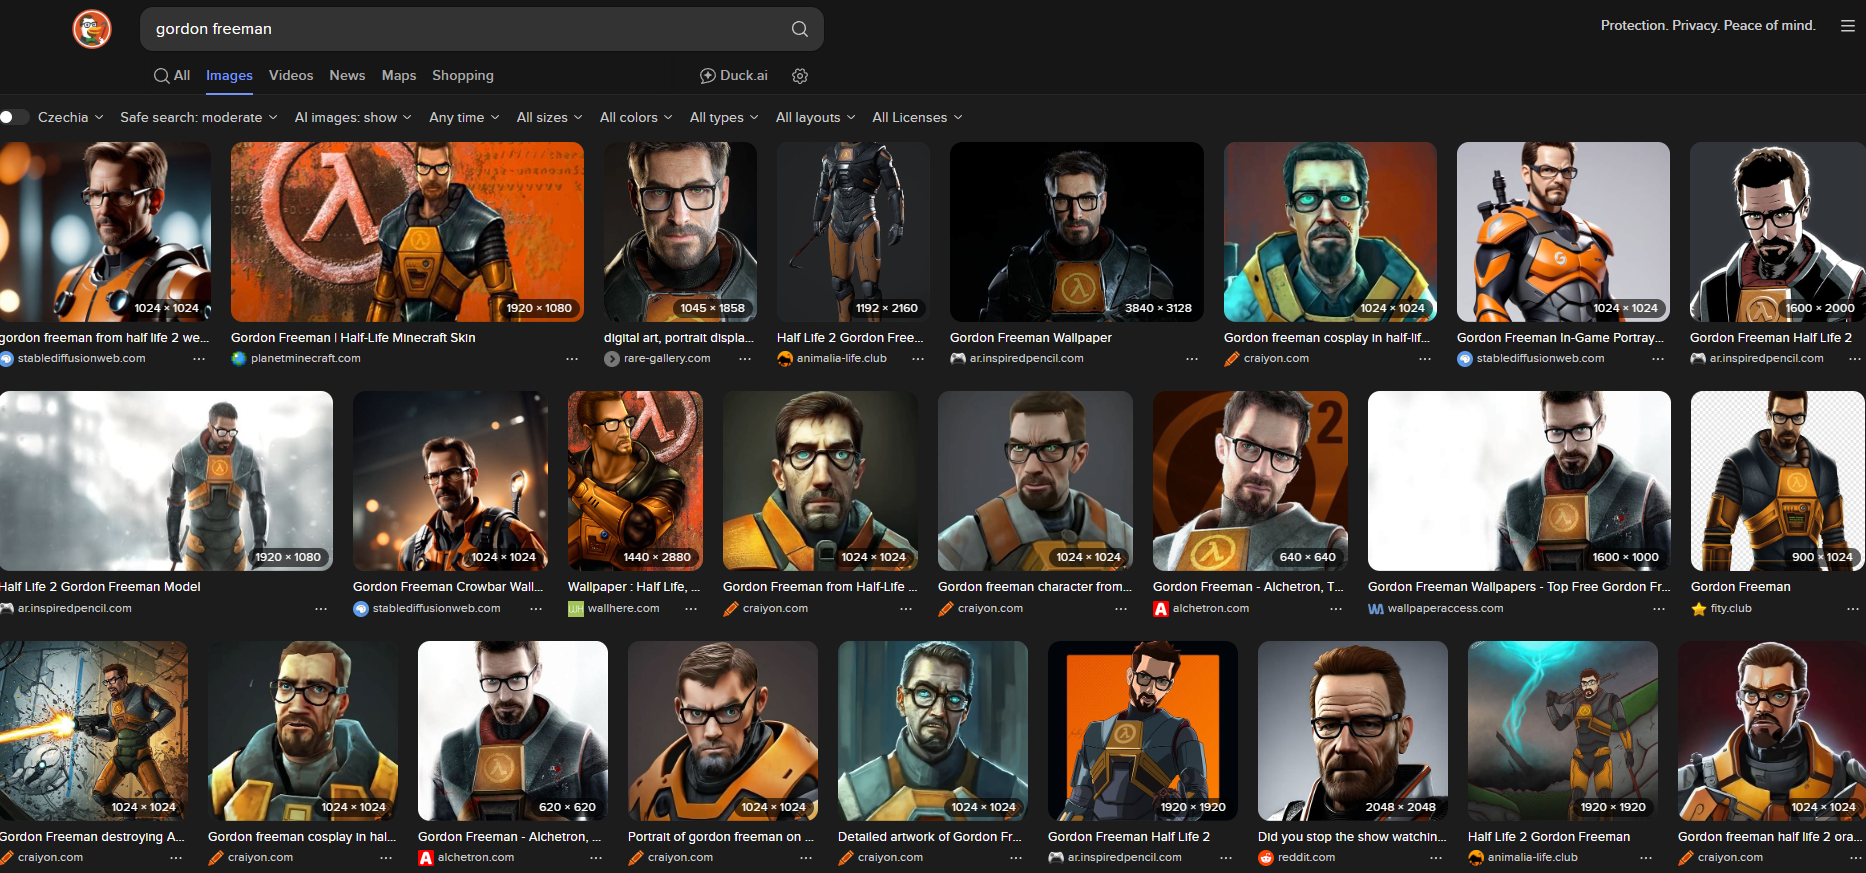
Task: Expand the Czechia region dropdown
Action: 71,118
